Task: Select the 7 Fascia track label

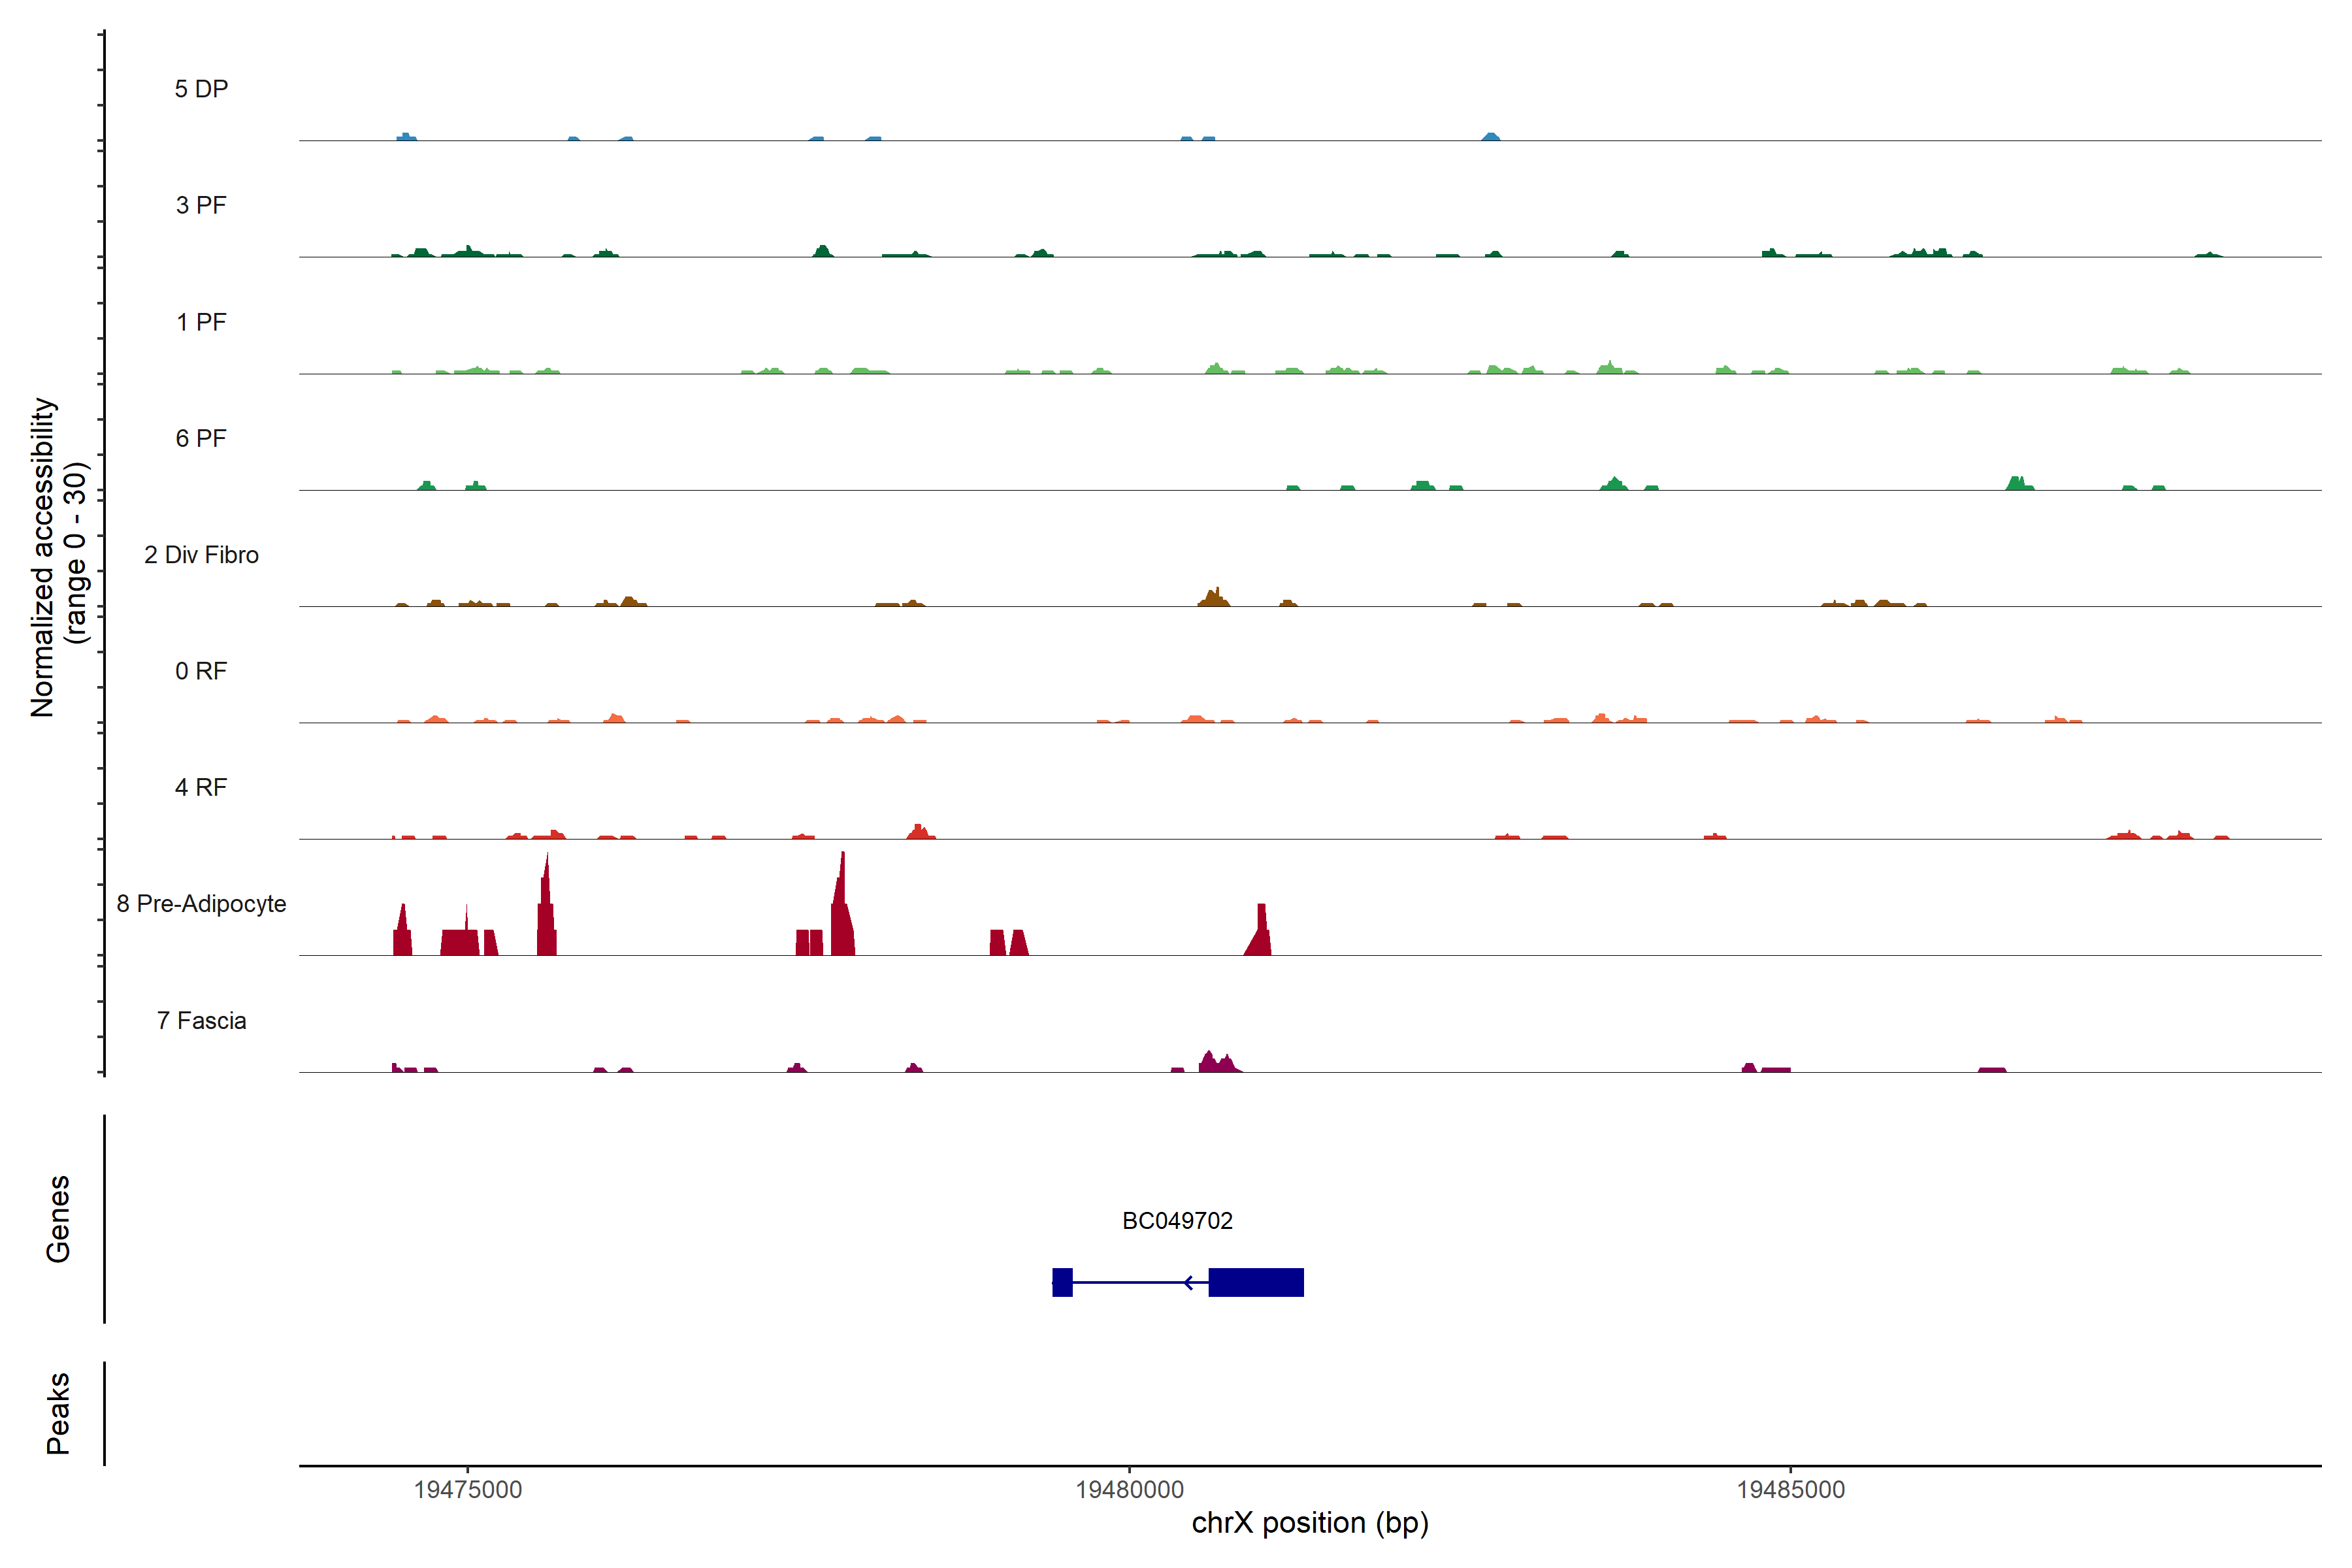Action: click(x=201, y=1020)
